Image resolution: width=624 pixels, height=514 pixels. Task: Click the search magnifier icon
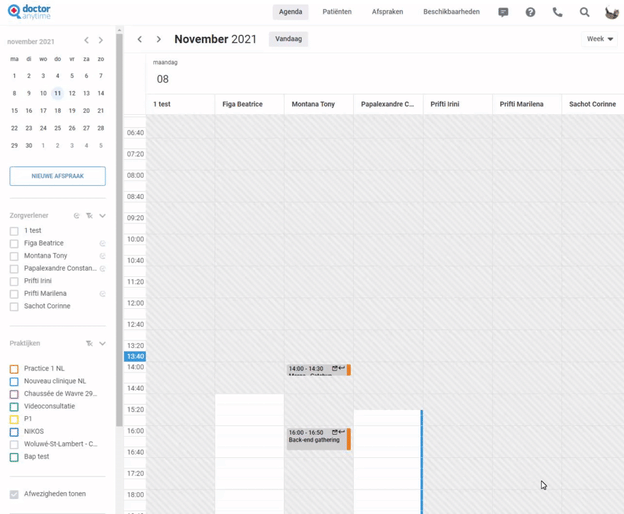pyautogui.click(x=584, y=12)
